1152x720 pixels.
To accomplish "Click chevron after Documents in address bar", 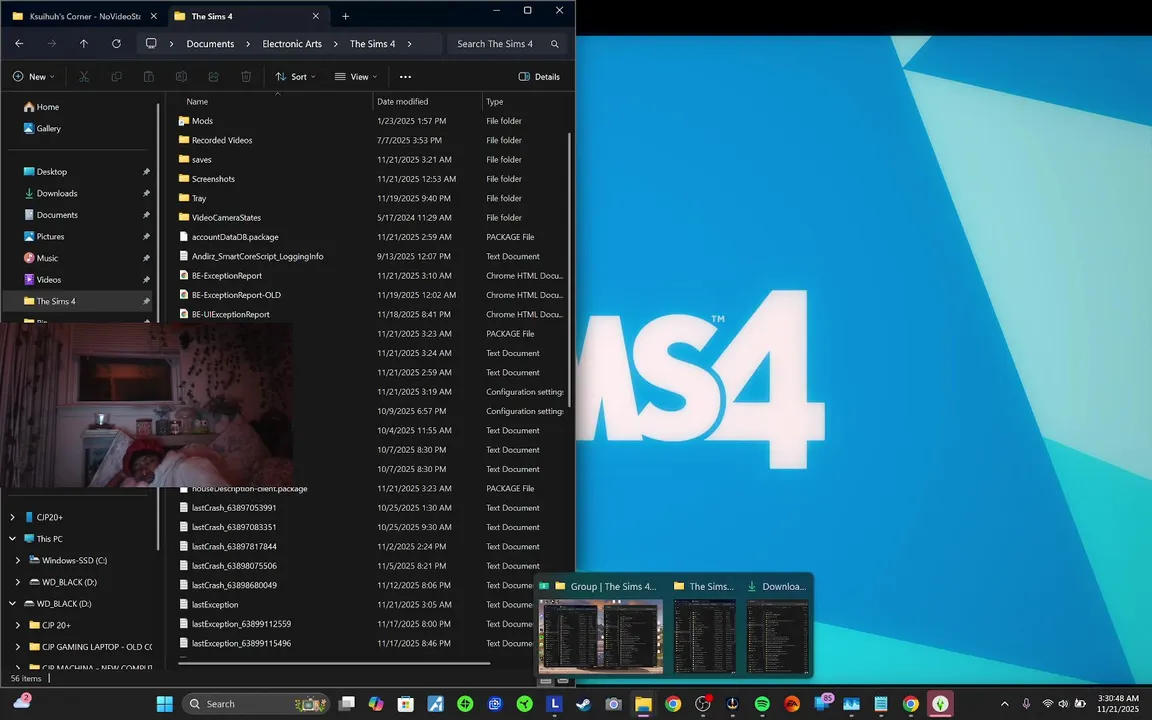I will pyautogui.click(x=248, y=44).
